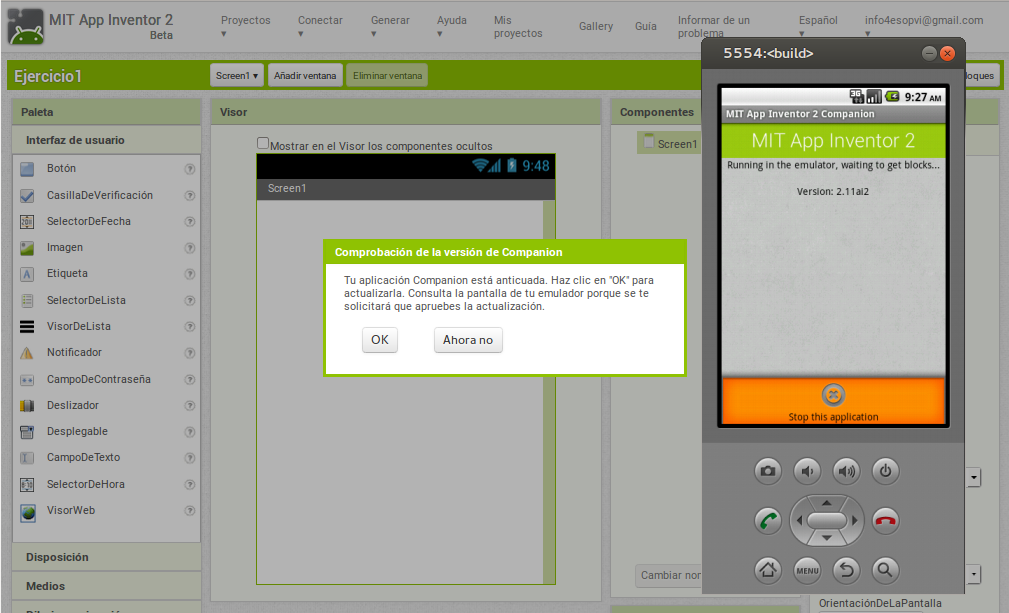The width and height of the screenshot is (1009, 613).
Task: Click the Añadir ventana button
Action: [x=305, y=76]
